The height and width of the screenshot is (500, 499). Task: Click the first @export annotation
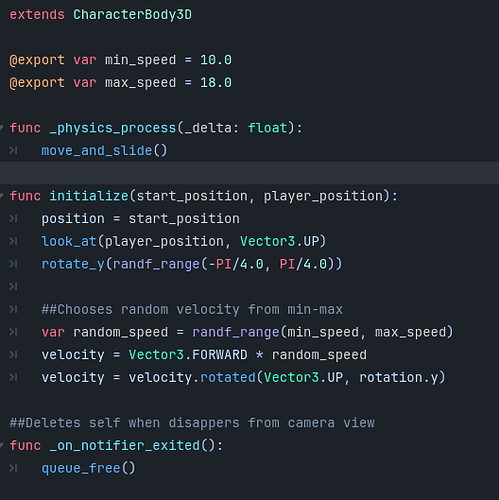pos(37,60)
